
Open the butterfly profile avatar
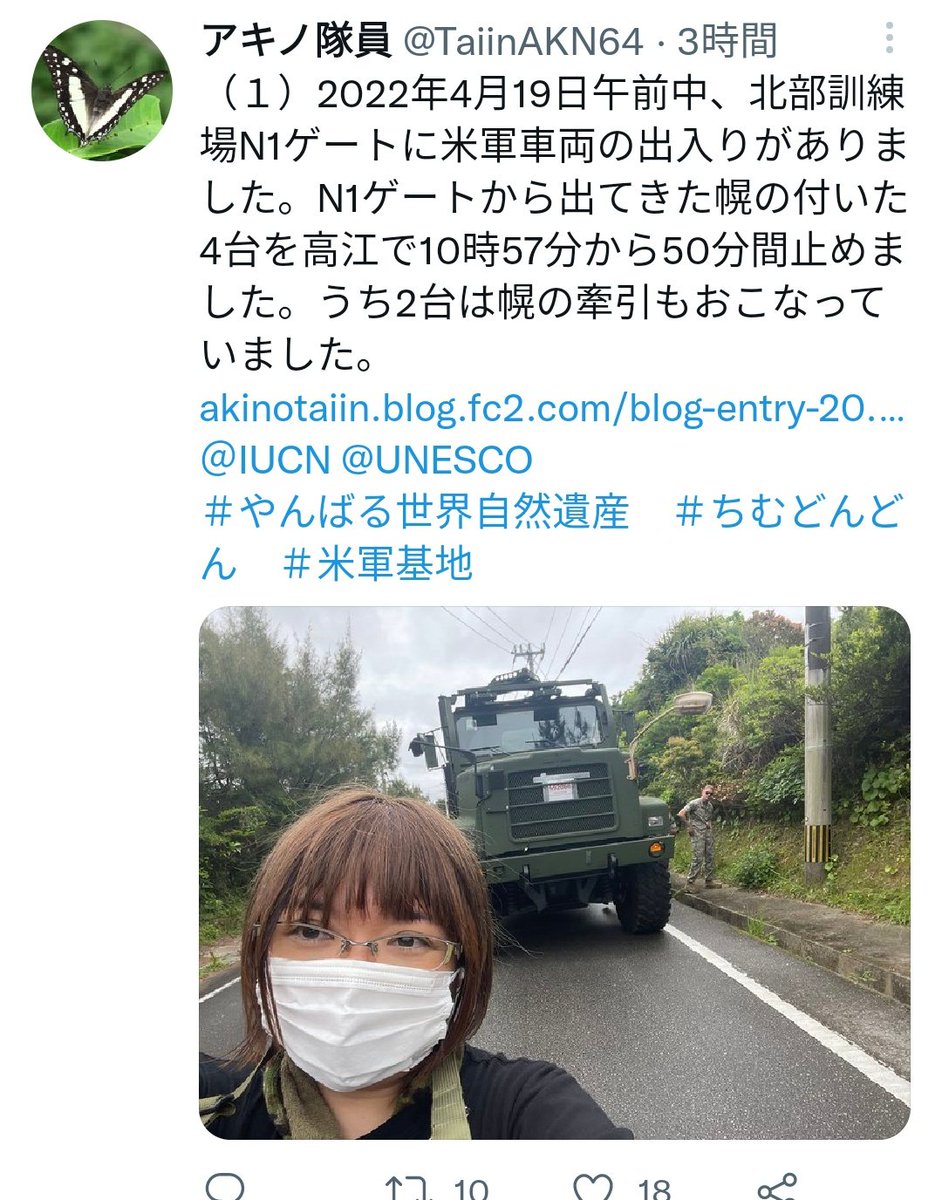[x=103, y=89]
